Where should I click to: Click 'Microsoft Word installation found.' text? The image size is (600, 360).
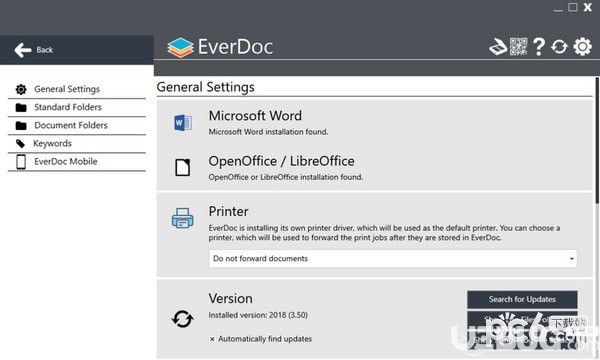coord(268,132)
